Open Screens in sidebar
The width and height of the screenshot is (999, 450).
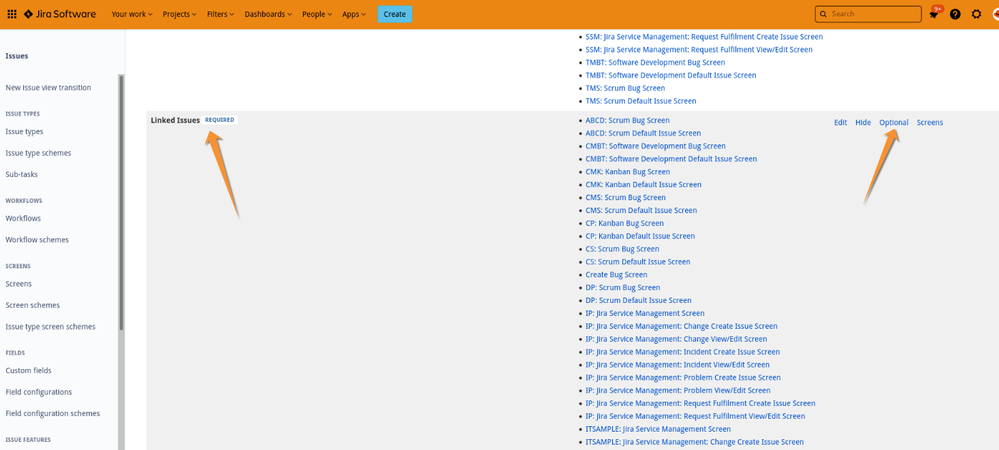[18, 284]
